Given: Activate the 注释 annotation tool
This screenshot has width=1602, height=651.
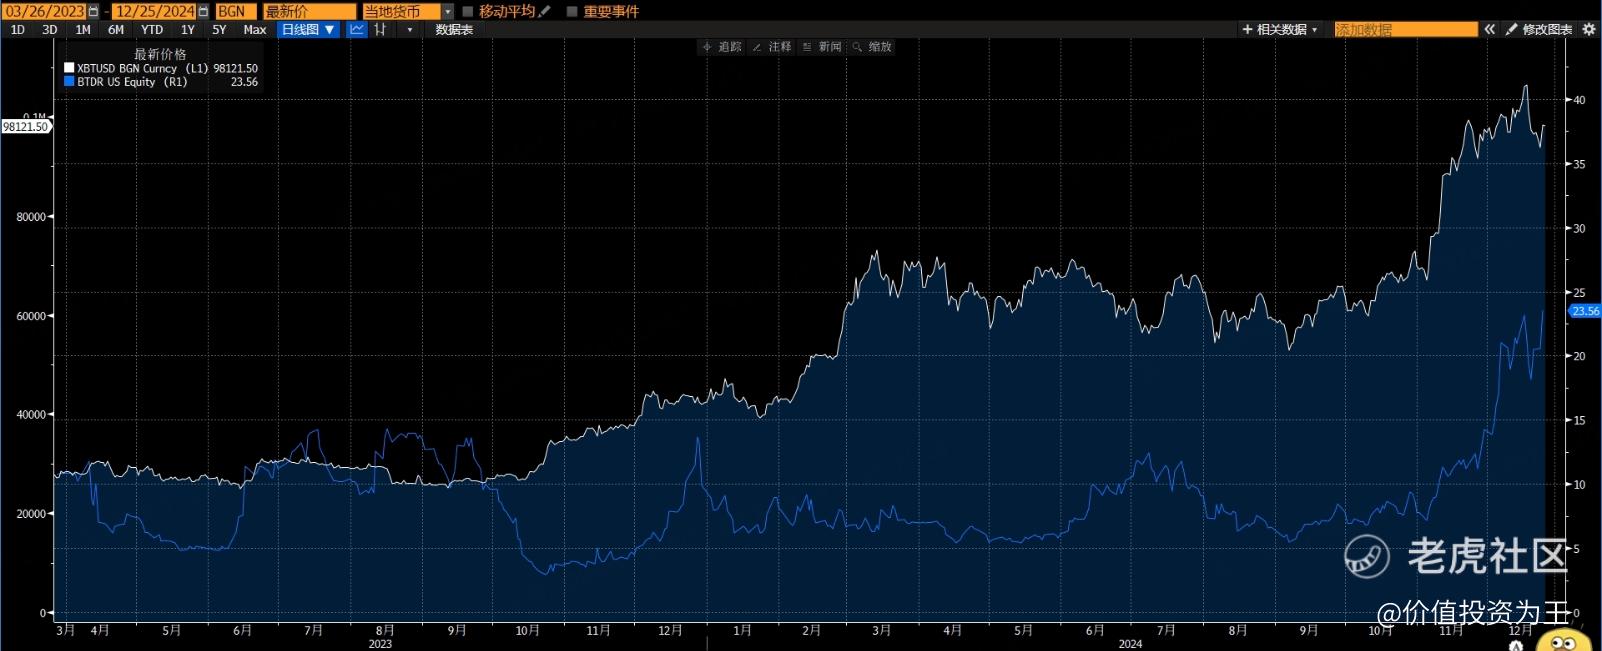Looking at the screenshot, I should pos(772,47).
